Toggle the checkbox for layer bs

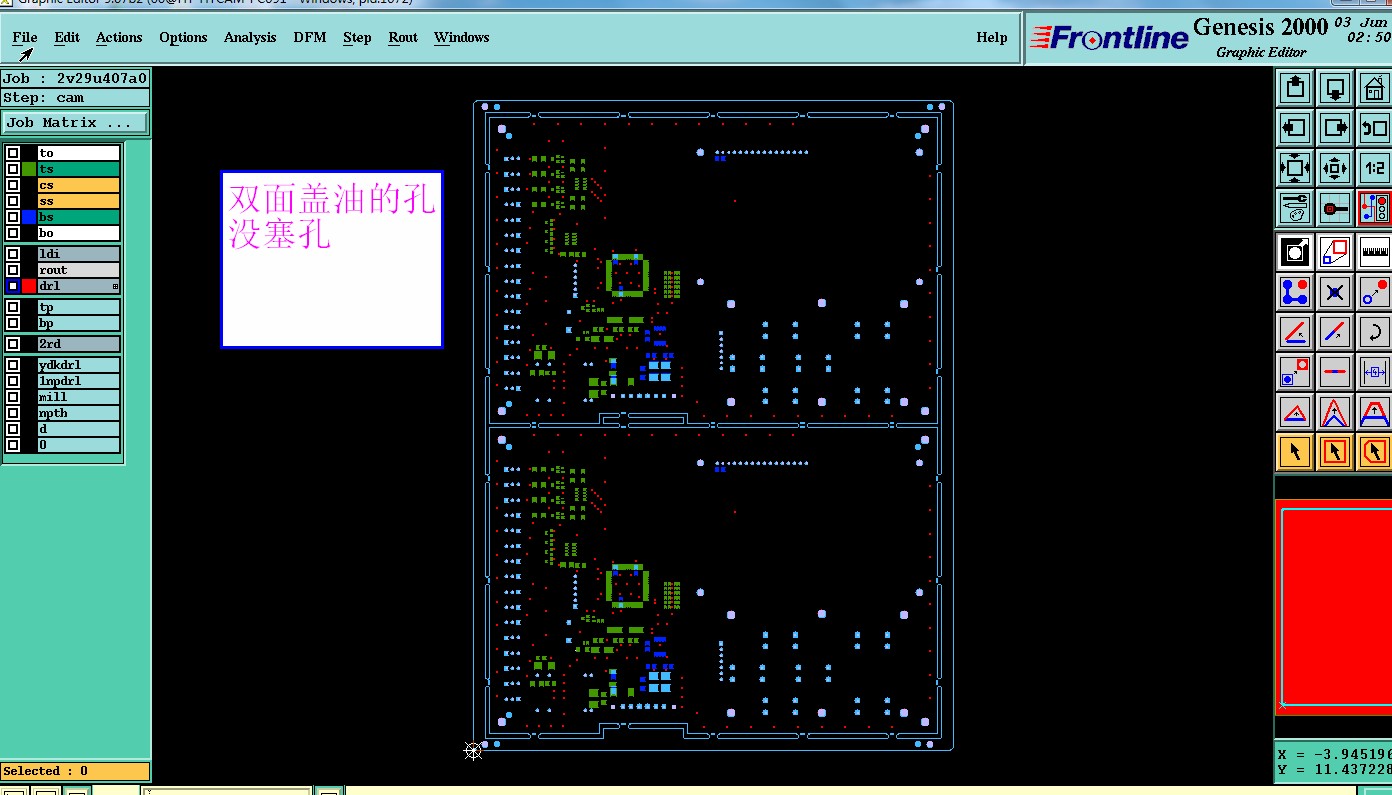[x=13, y=217]
